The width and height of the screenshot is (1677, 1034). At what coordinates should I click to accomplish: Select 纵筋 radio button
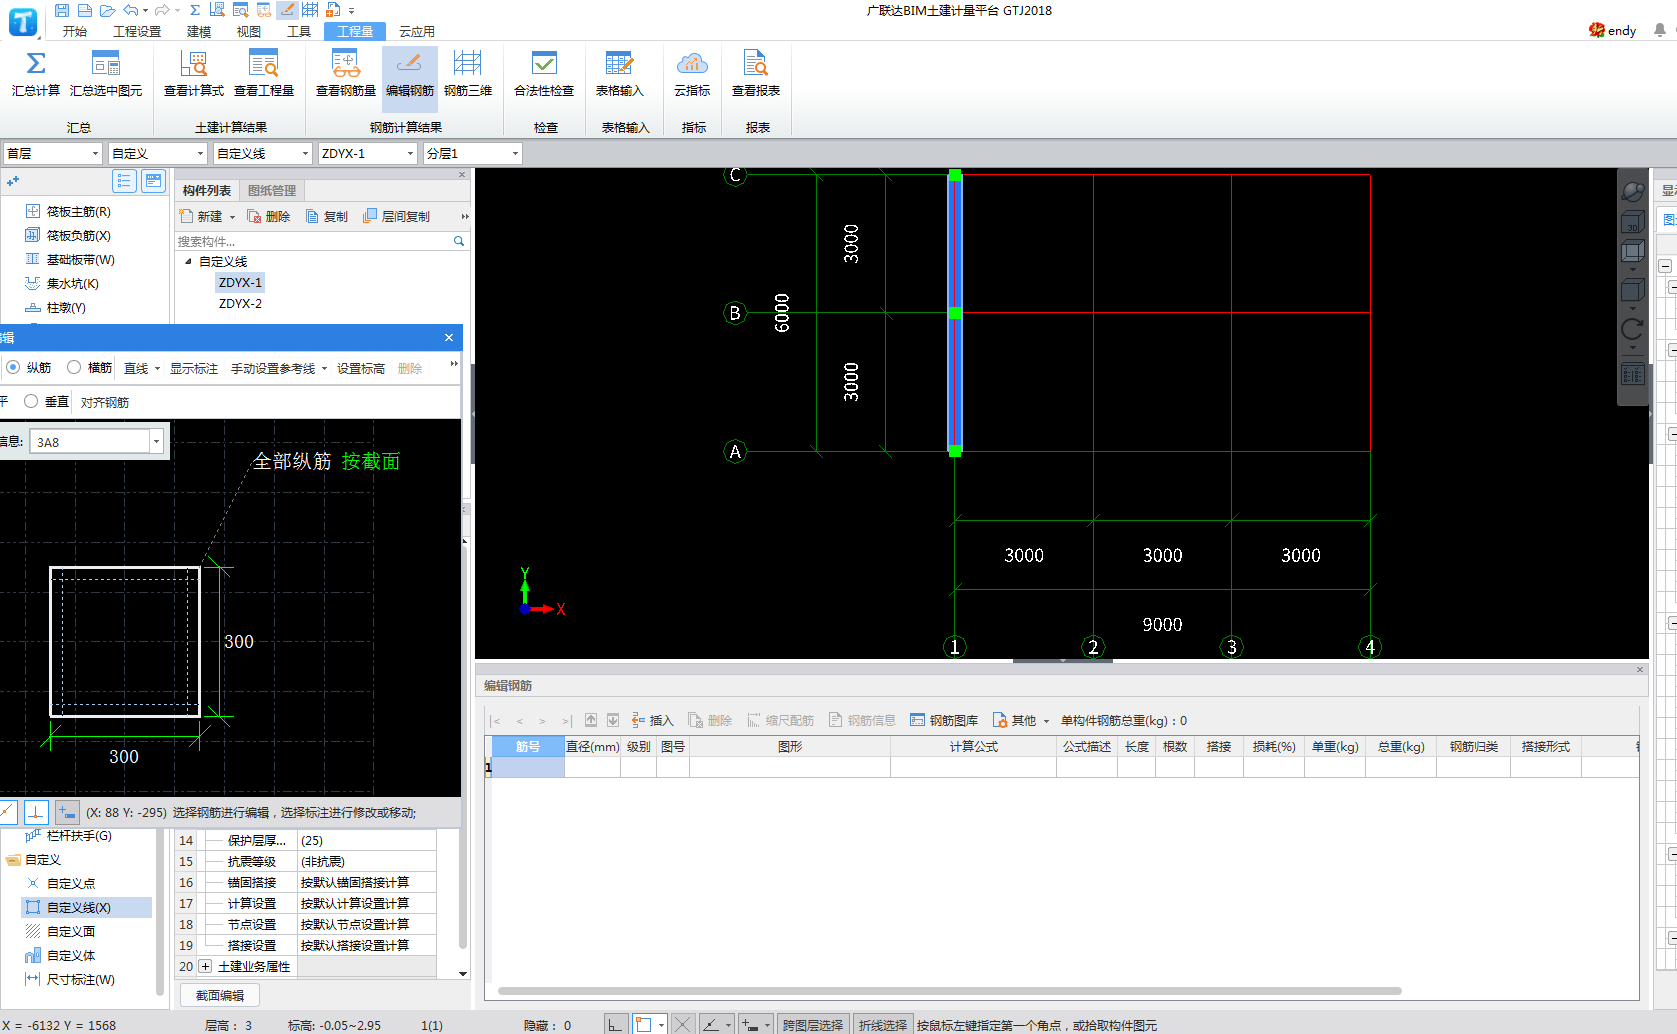tap(13, 367)
